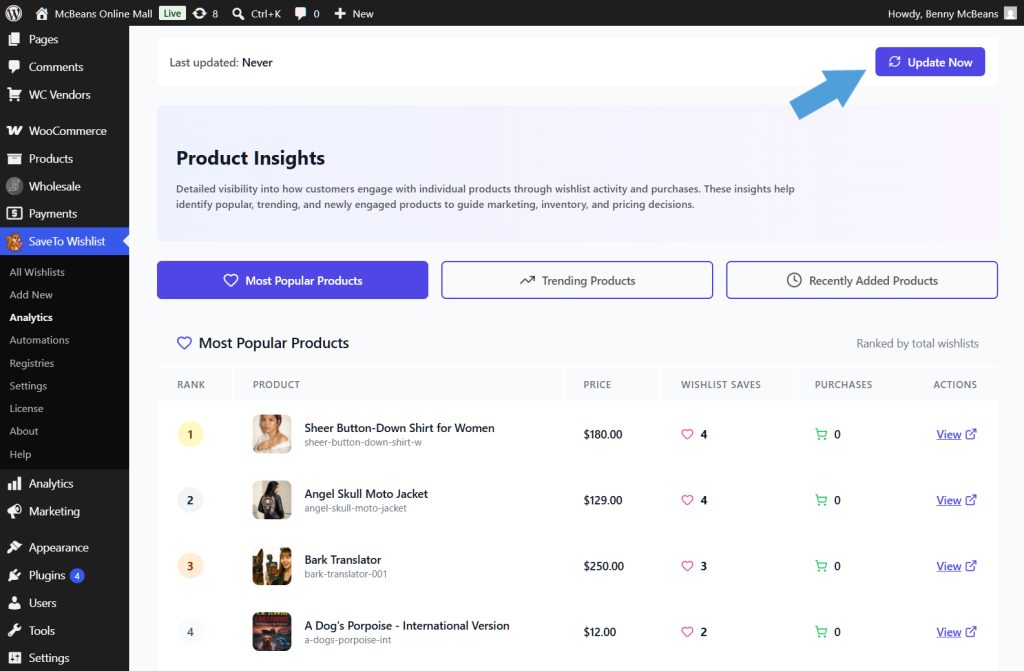
Task: Select Analytics under SaveTo Wishlist
Action: coord(31,318)
